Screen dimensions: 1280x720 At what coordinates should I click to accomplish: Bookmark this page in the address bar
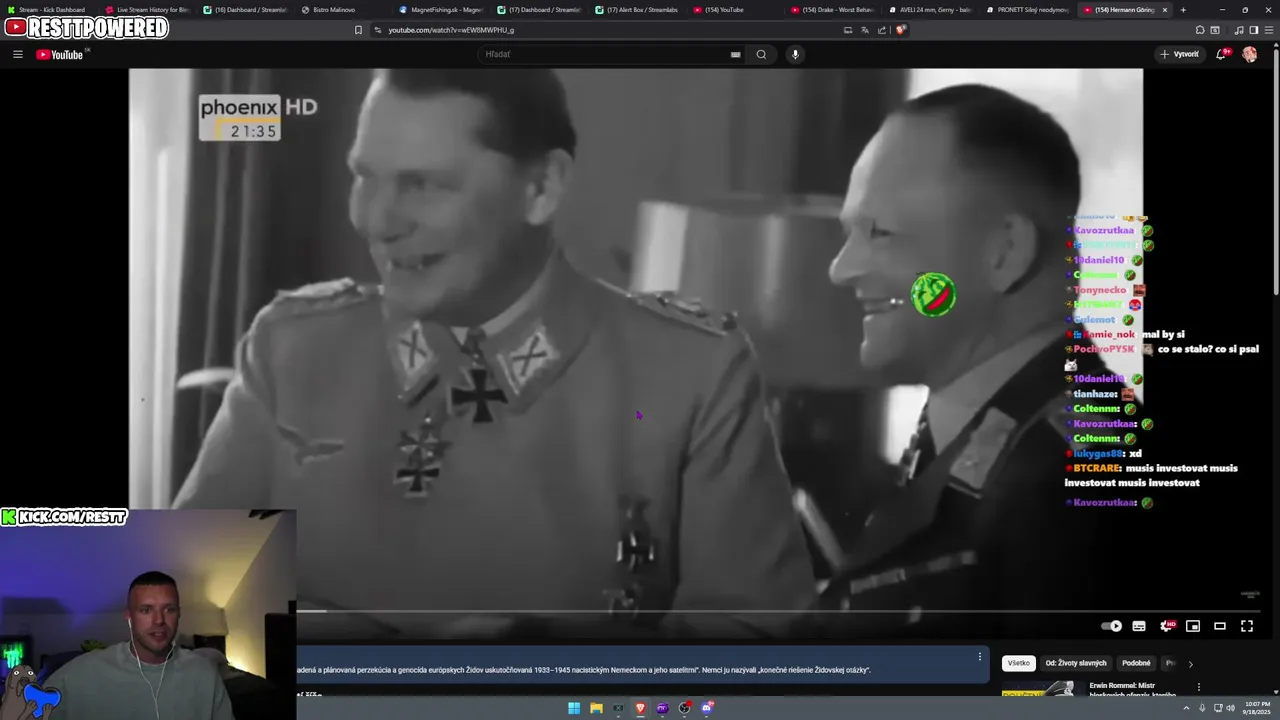click(358, 30)
